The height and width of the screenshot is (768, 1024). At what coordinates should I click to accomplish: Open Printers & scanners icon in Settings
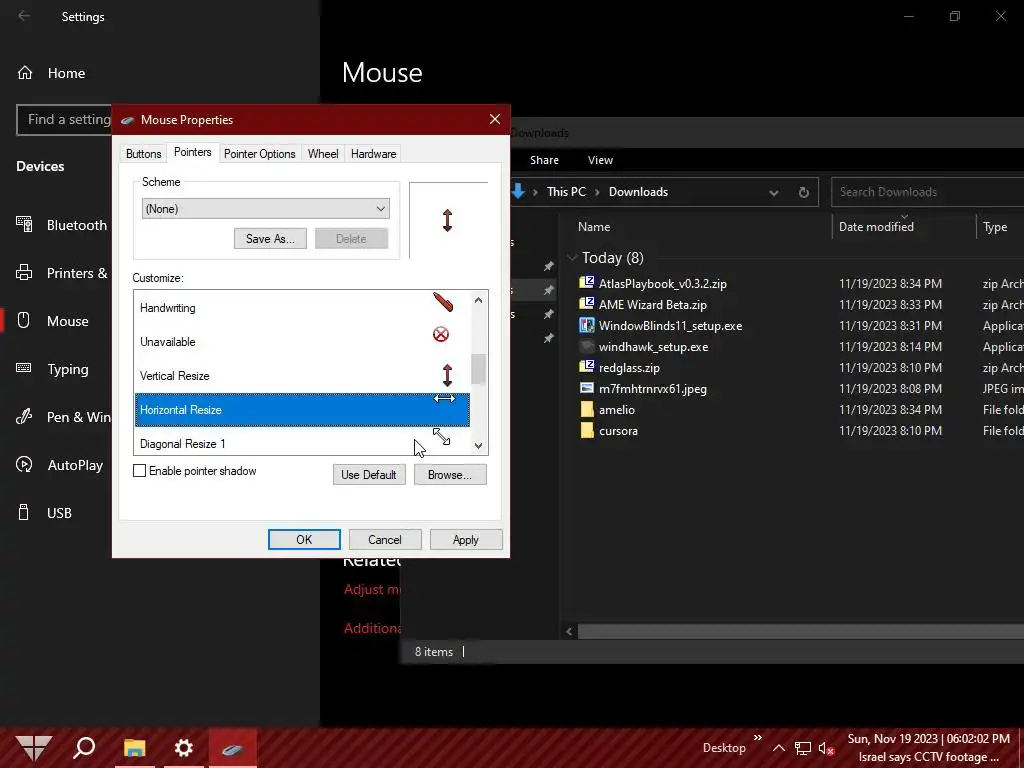click(24, 272)
